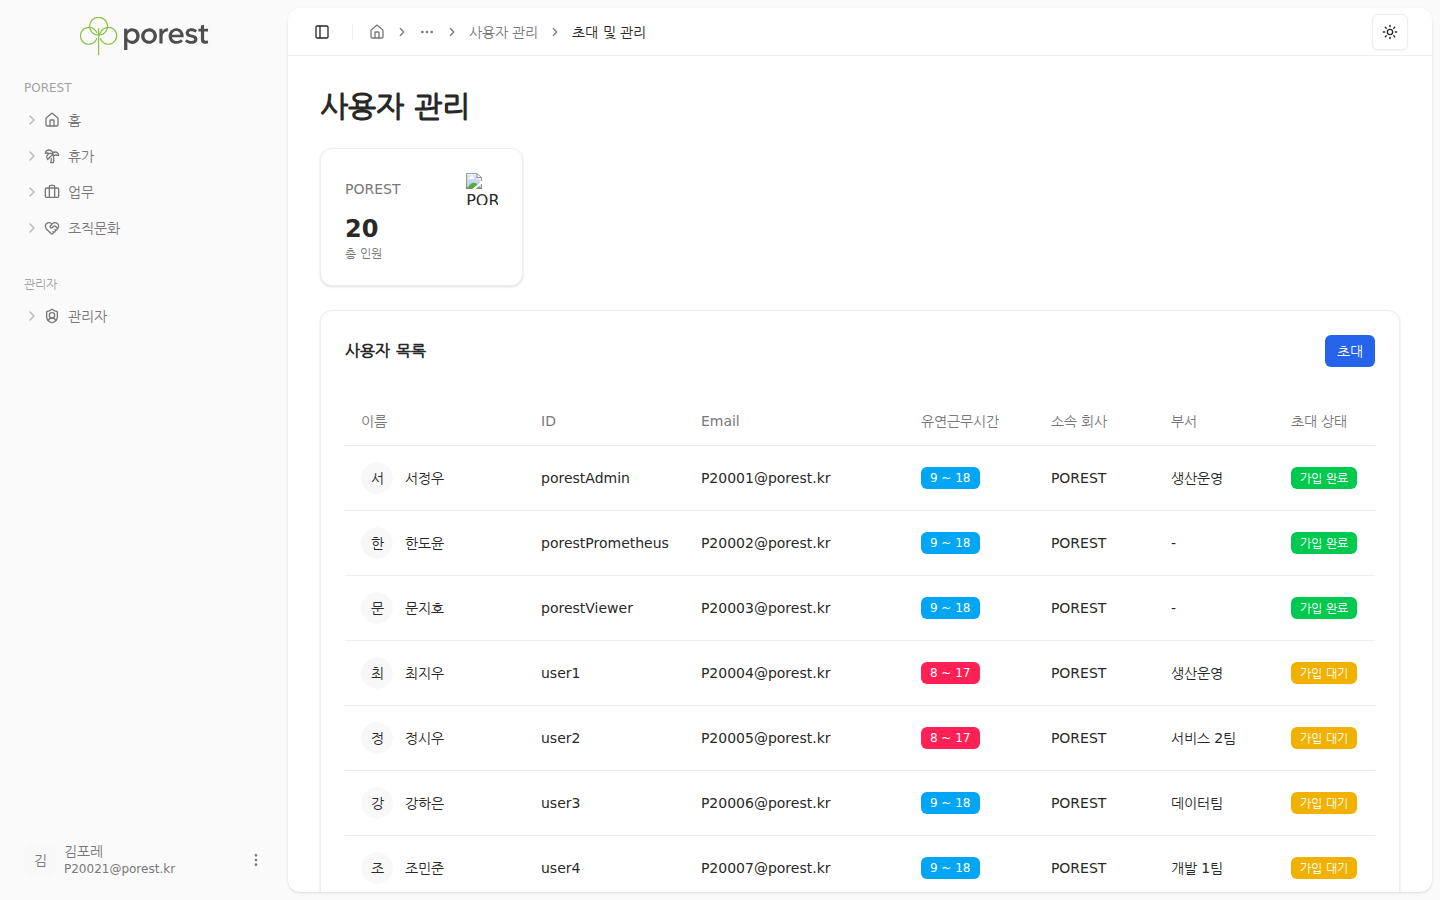Click the 강 avatar of 강하은

377,803
